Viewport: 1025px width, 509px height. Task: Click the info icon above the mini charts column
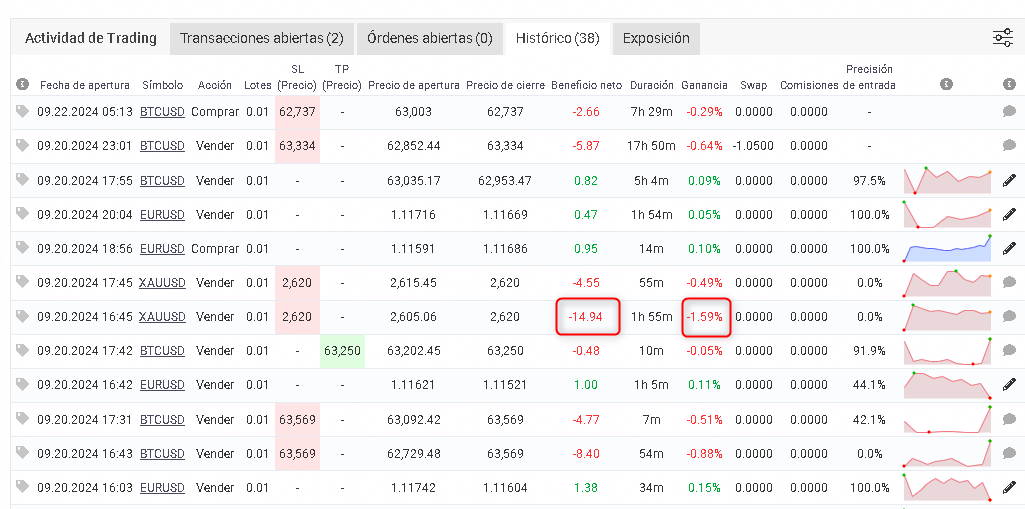click(x=946, y=84)
